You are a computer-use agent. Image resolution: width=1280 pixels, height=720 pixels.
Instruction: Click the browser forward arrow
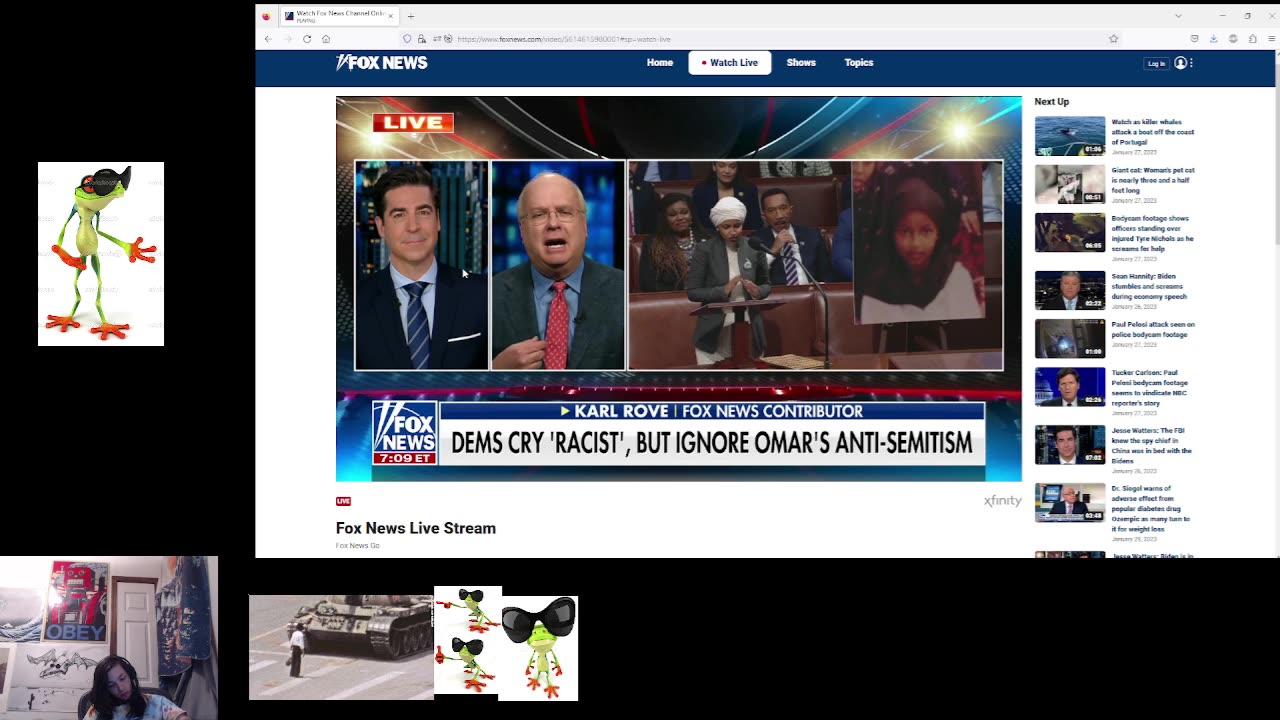[287, 39]
